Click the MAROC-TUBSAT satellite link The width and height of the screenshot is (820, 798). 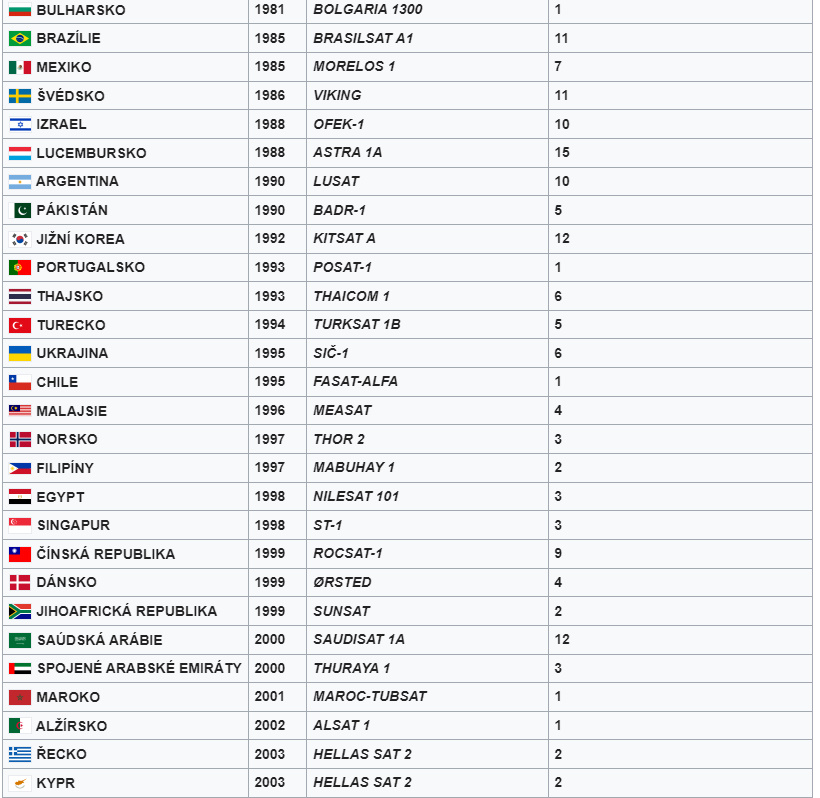point(369,697)
